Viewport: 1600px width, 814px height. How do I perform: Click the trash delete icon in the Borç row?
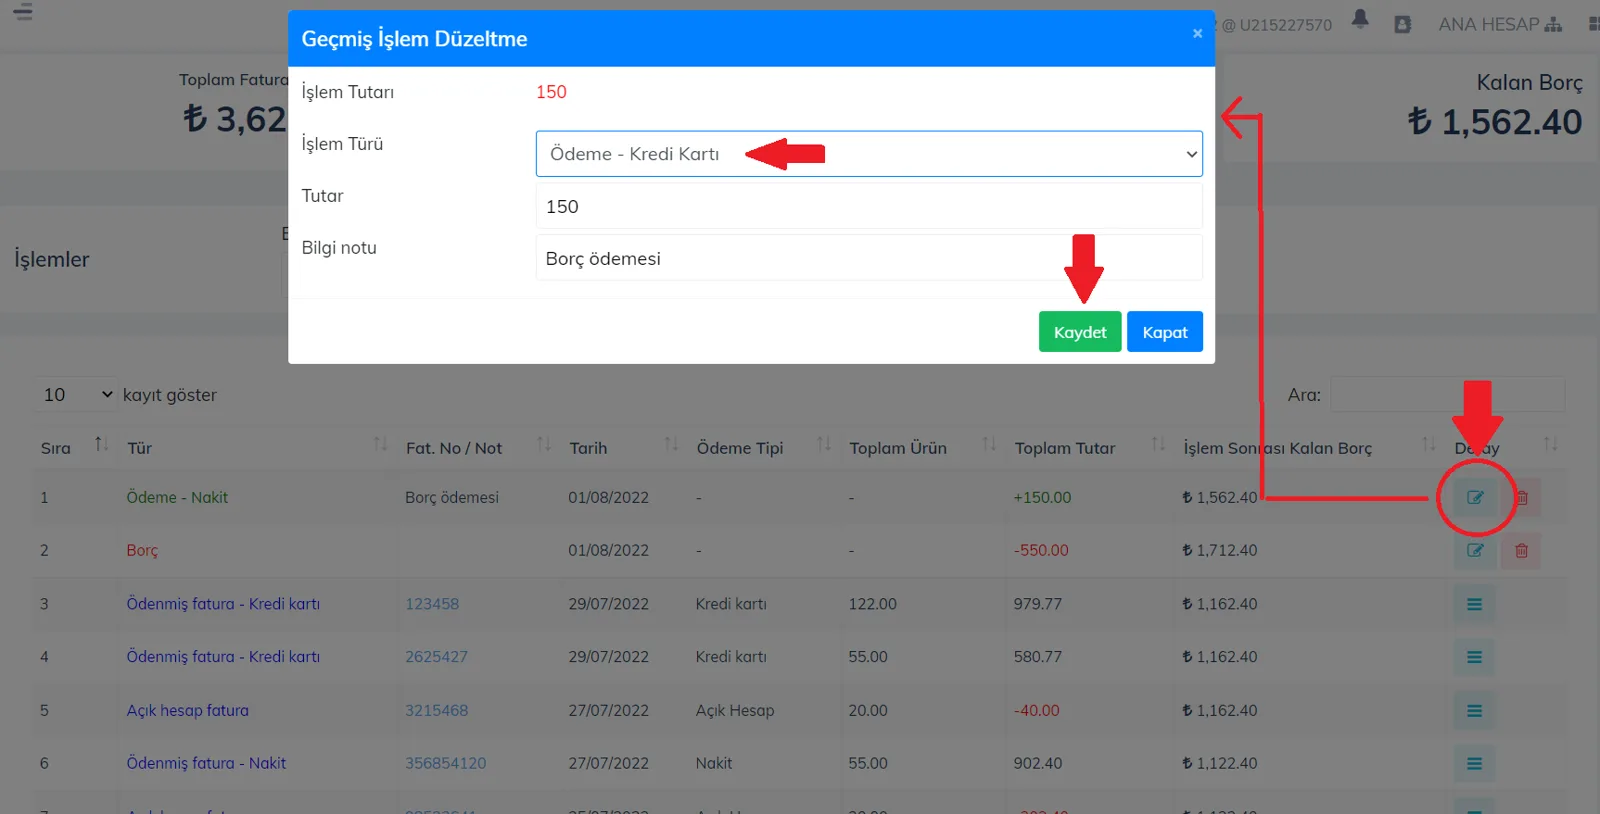(1521, 551)
